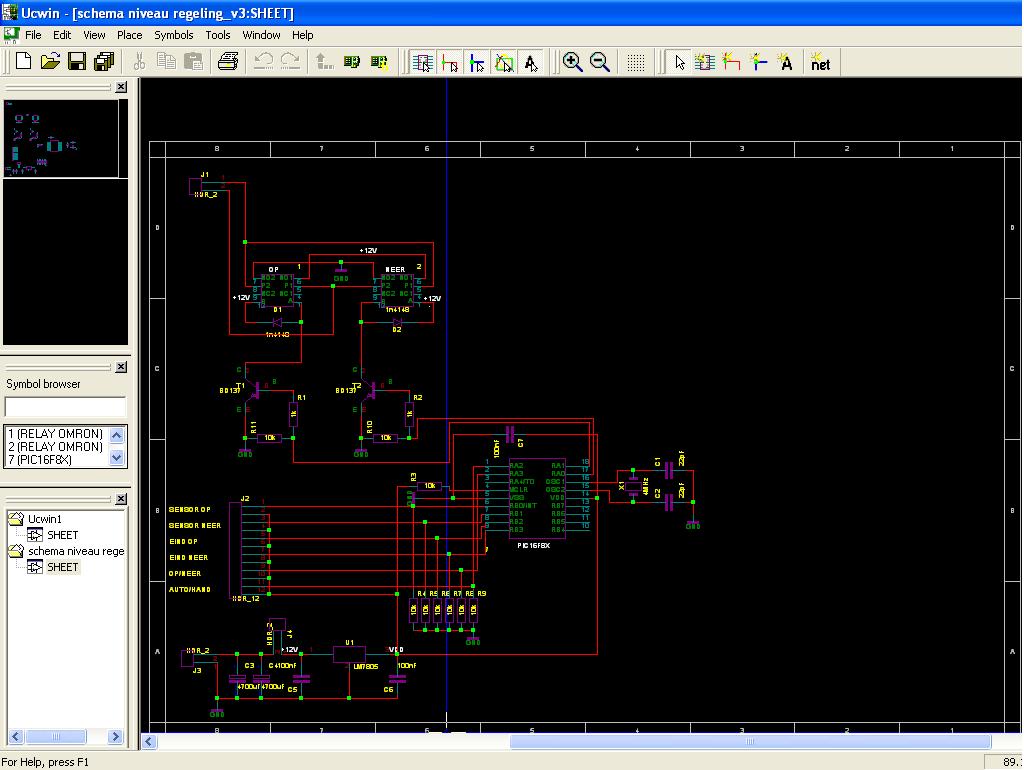Enable the text 'A' selection filter
1024x770 pixels.
coord(531,62)
